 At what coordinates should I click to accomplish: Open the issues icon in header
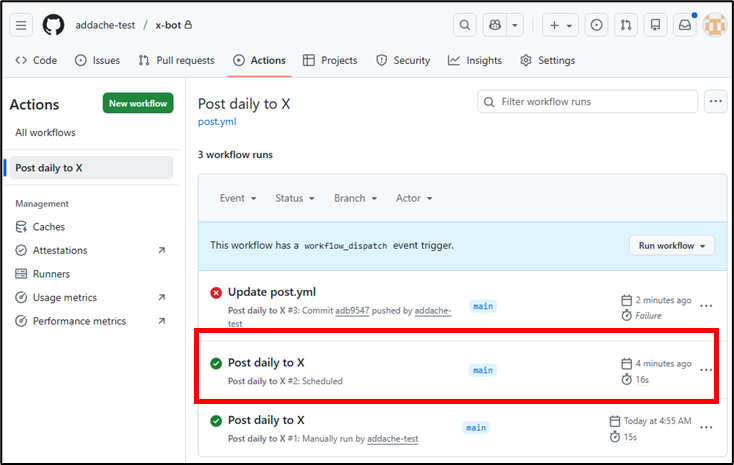click(596, 25)
